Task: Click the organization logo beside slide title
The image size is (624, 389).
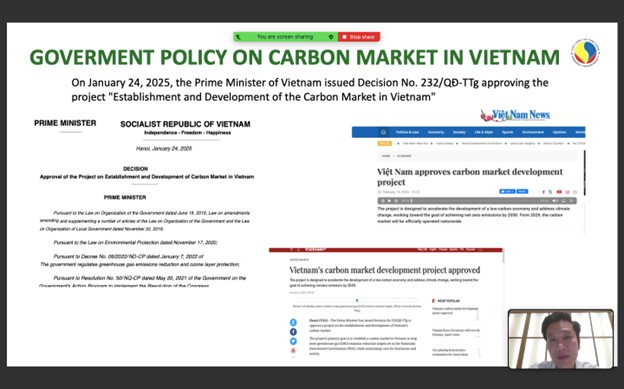Action: pos(585,52)
